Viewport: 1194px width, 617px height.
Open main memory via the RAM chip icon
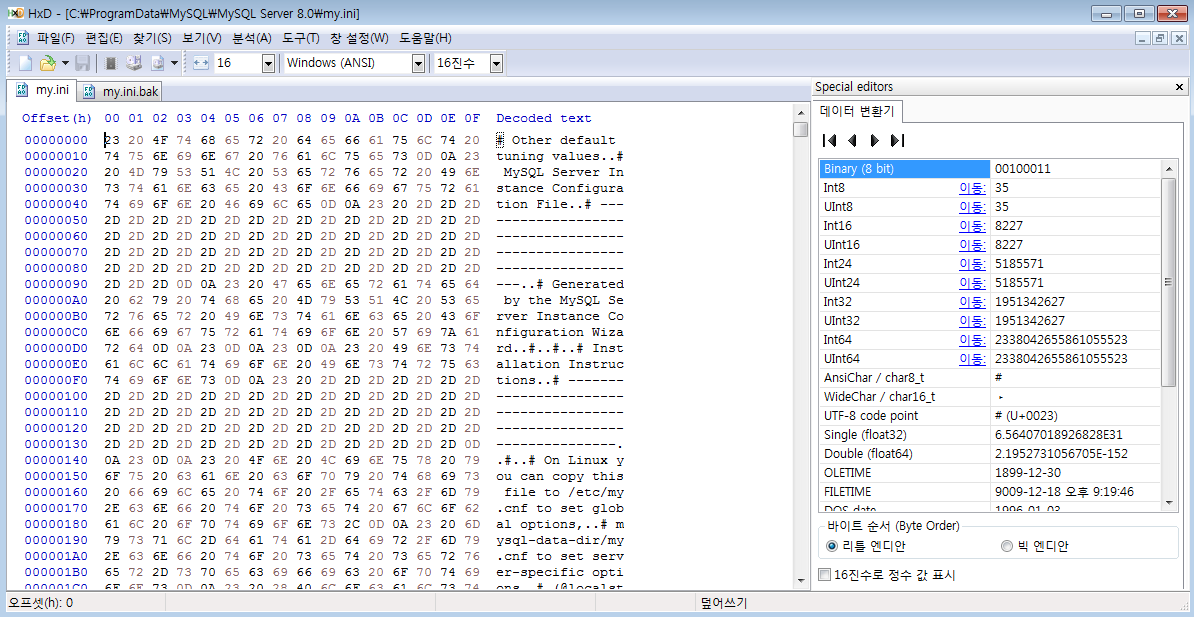tap(111, 63)
